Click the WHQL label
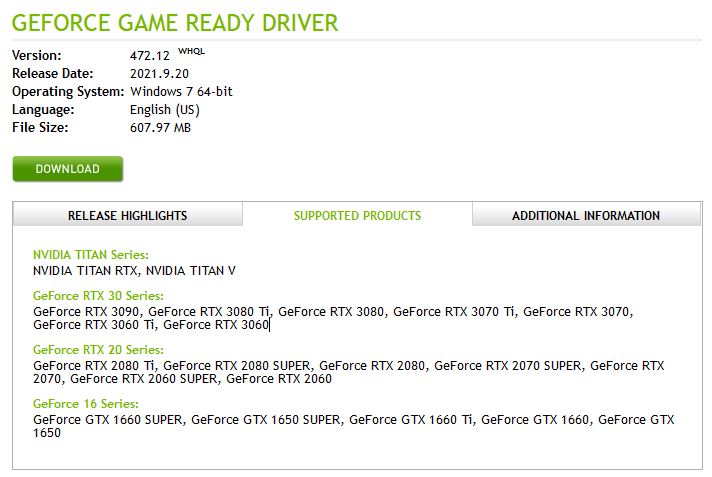Screen dimensions: 712x477 click(x=191, y=51)
